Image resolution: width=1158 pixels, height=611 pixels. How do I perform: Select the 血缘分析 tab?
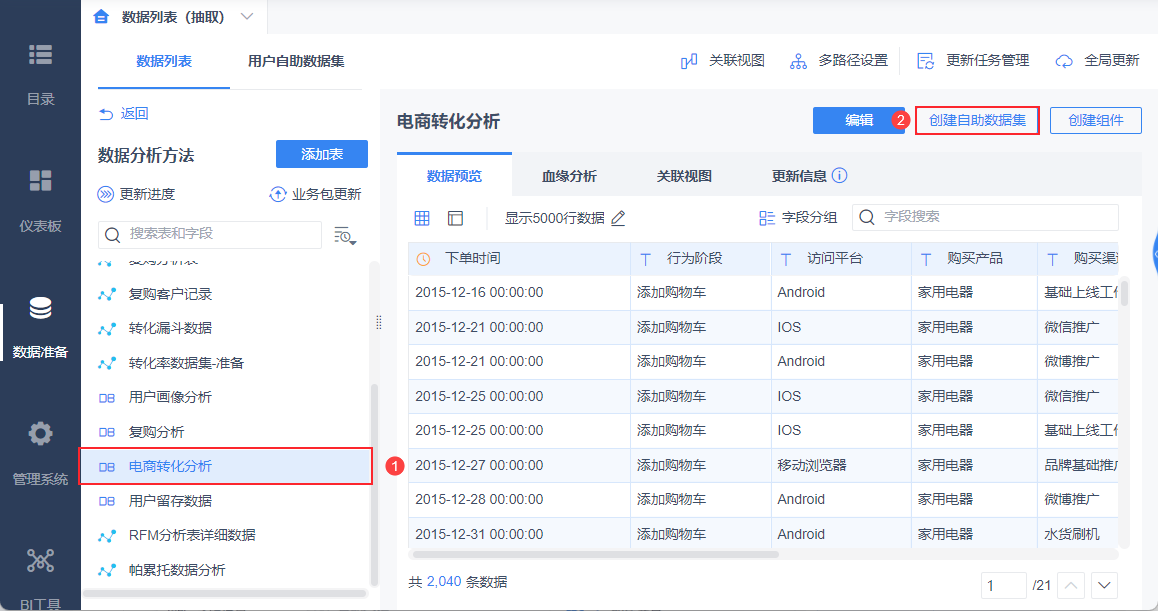pos(569,176)
